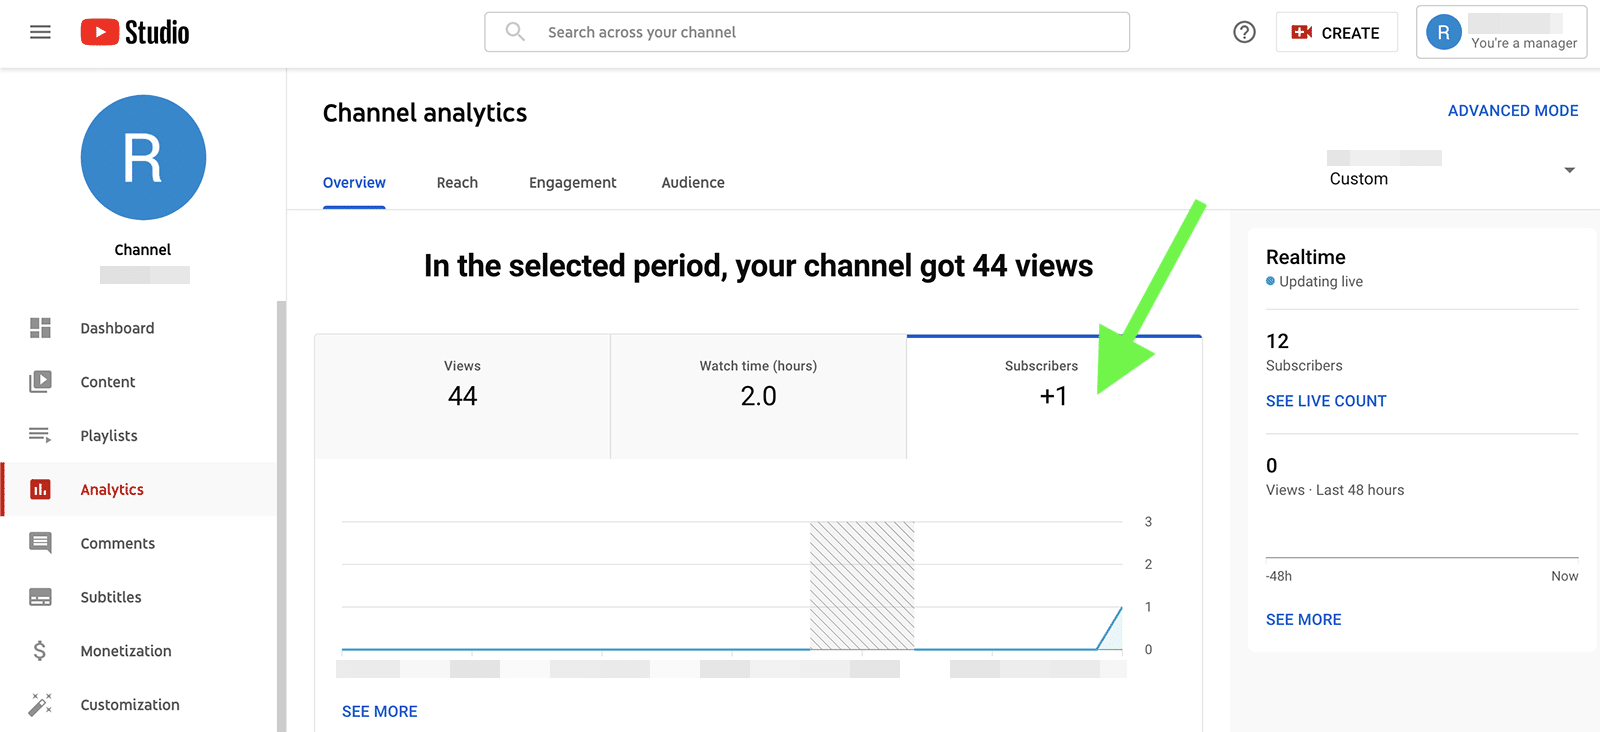This screenshot has height=732, width=1600.
Task: Click the Dashboard grid icon
Action: point(40,328)
